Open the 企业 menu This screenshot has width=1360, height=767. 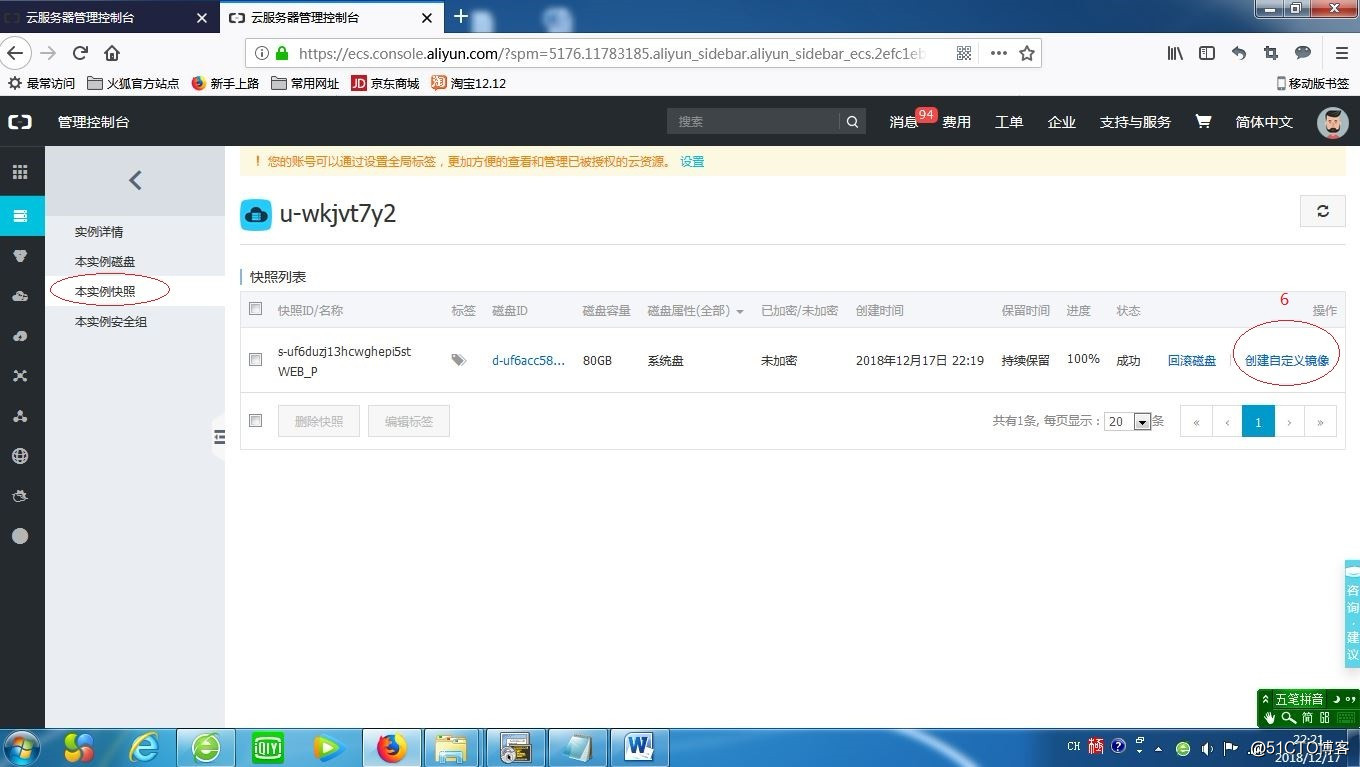point(1061,122)
